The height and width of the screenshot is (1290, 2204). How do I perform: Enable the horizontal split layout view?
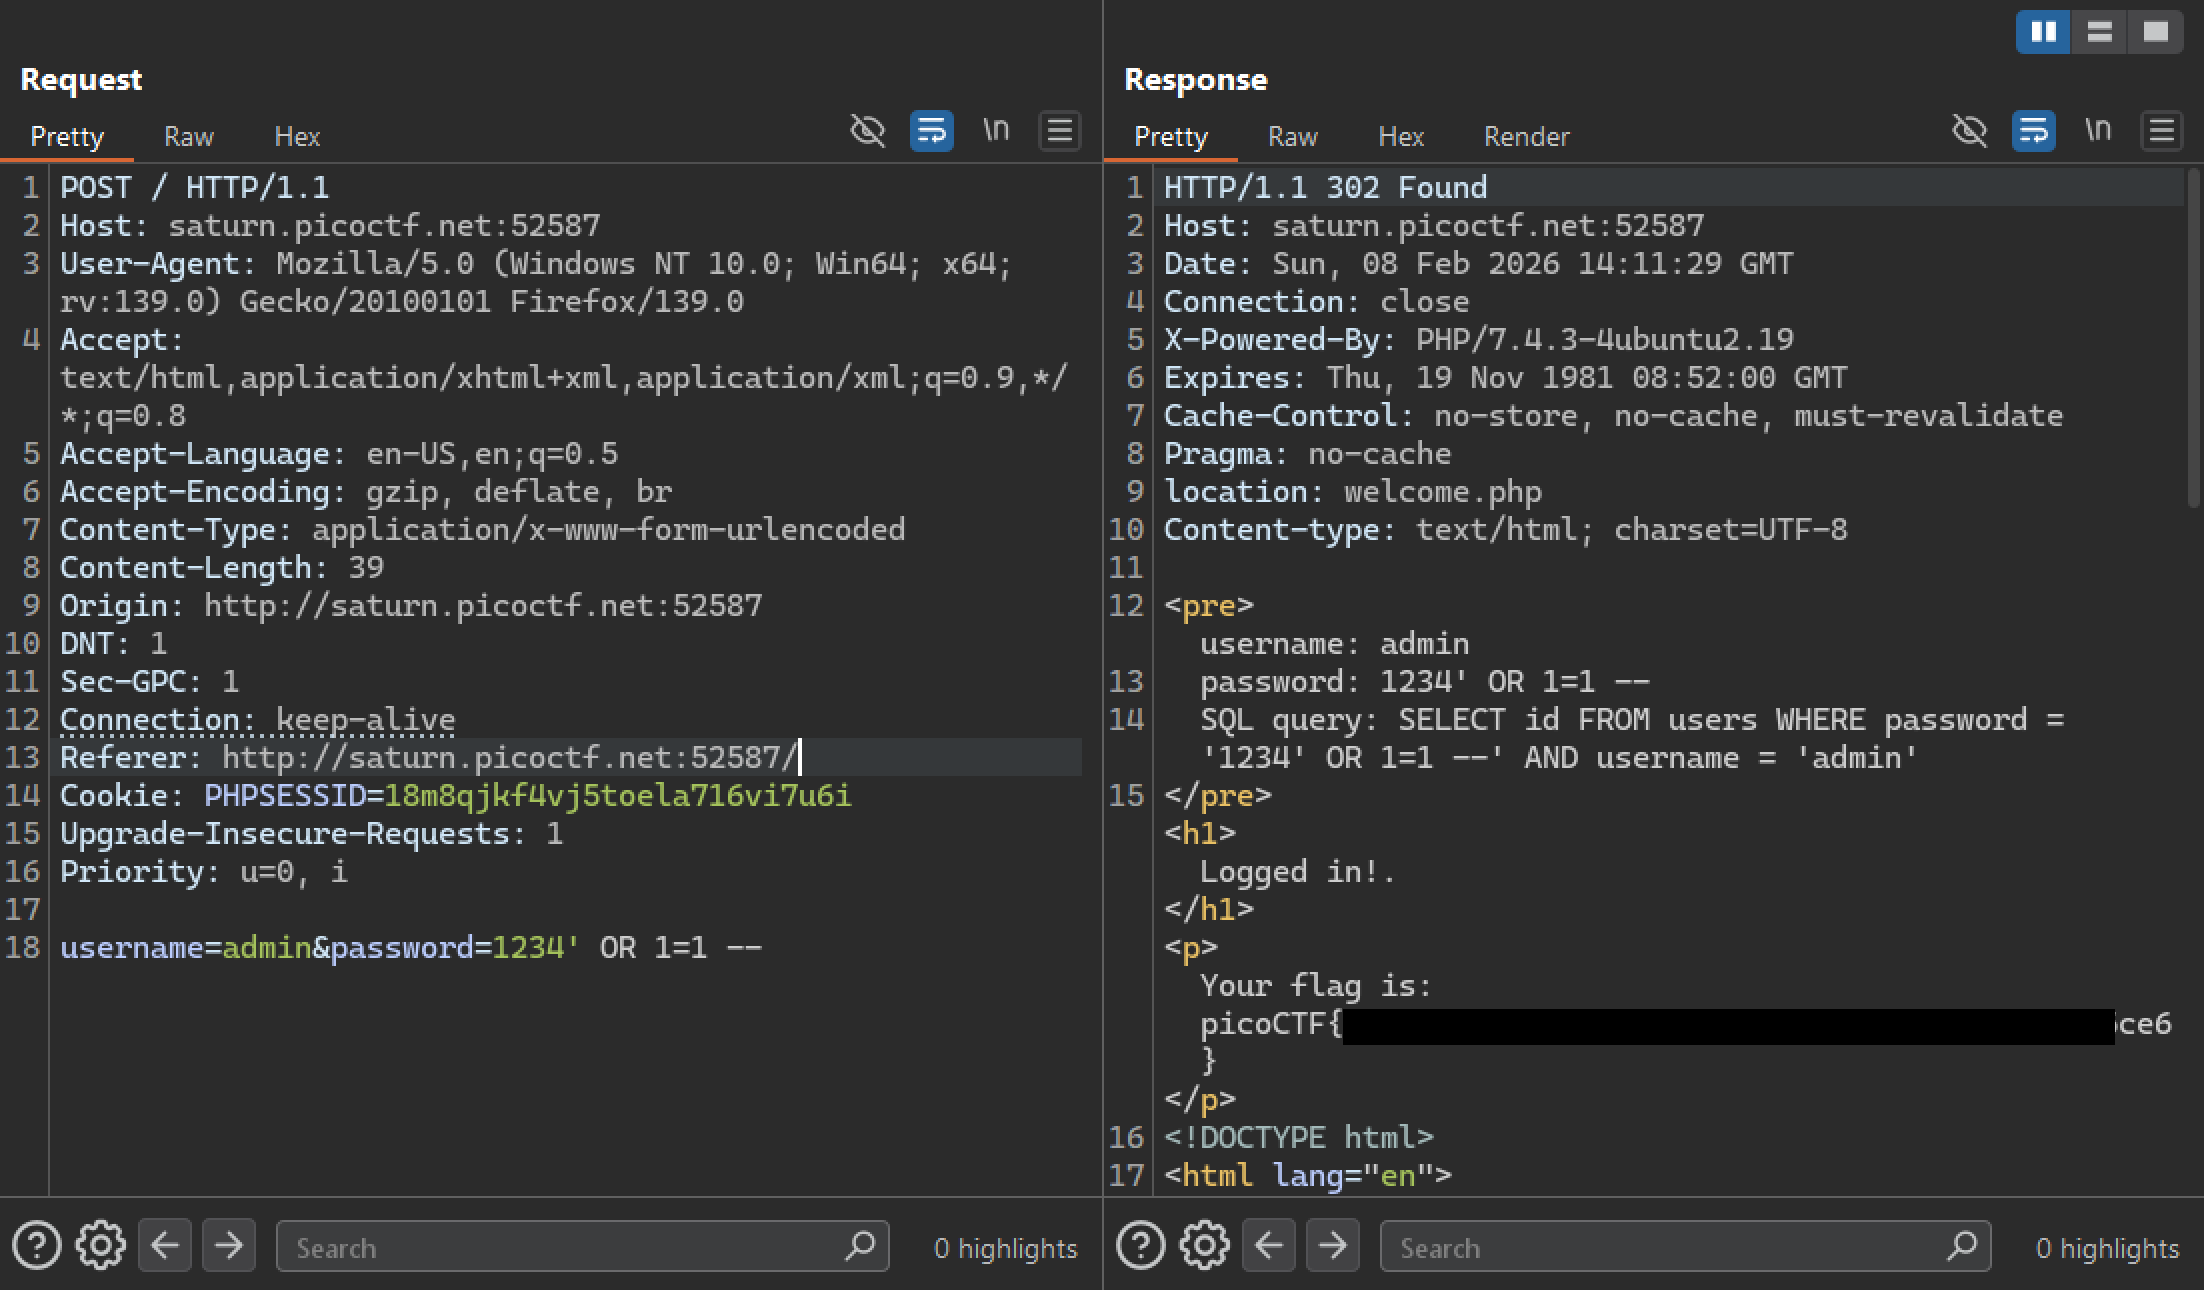pos(2100,31)
